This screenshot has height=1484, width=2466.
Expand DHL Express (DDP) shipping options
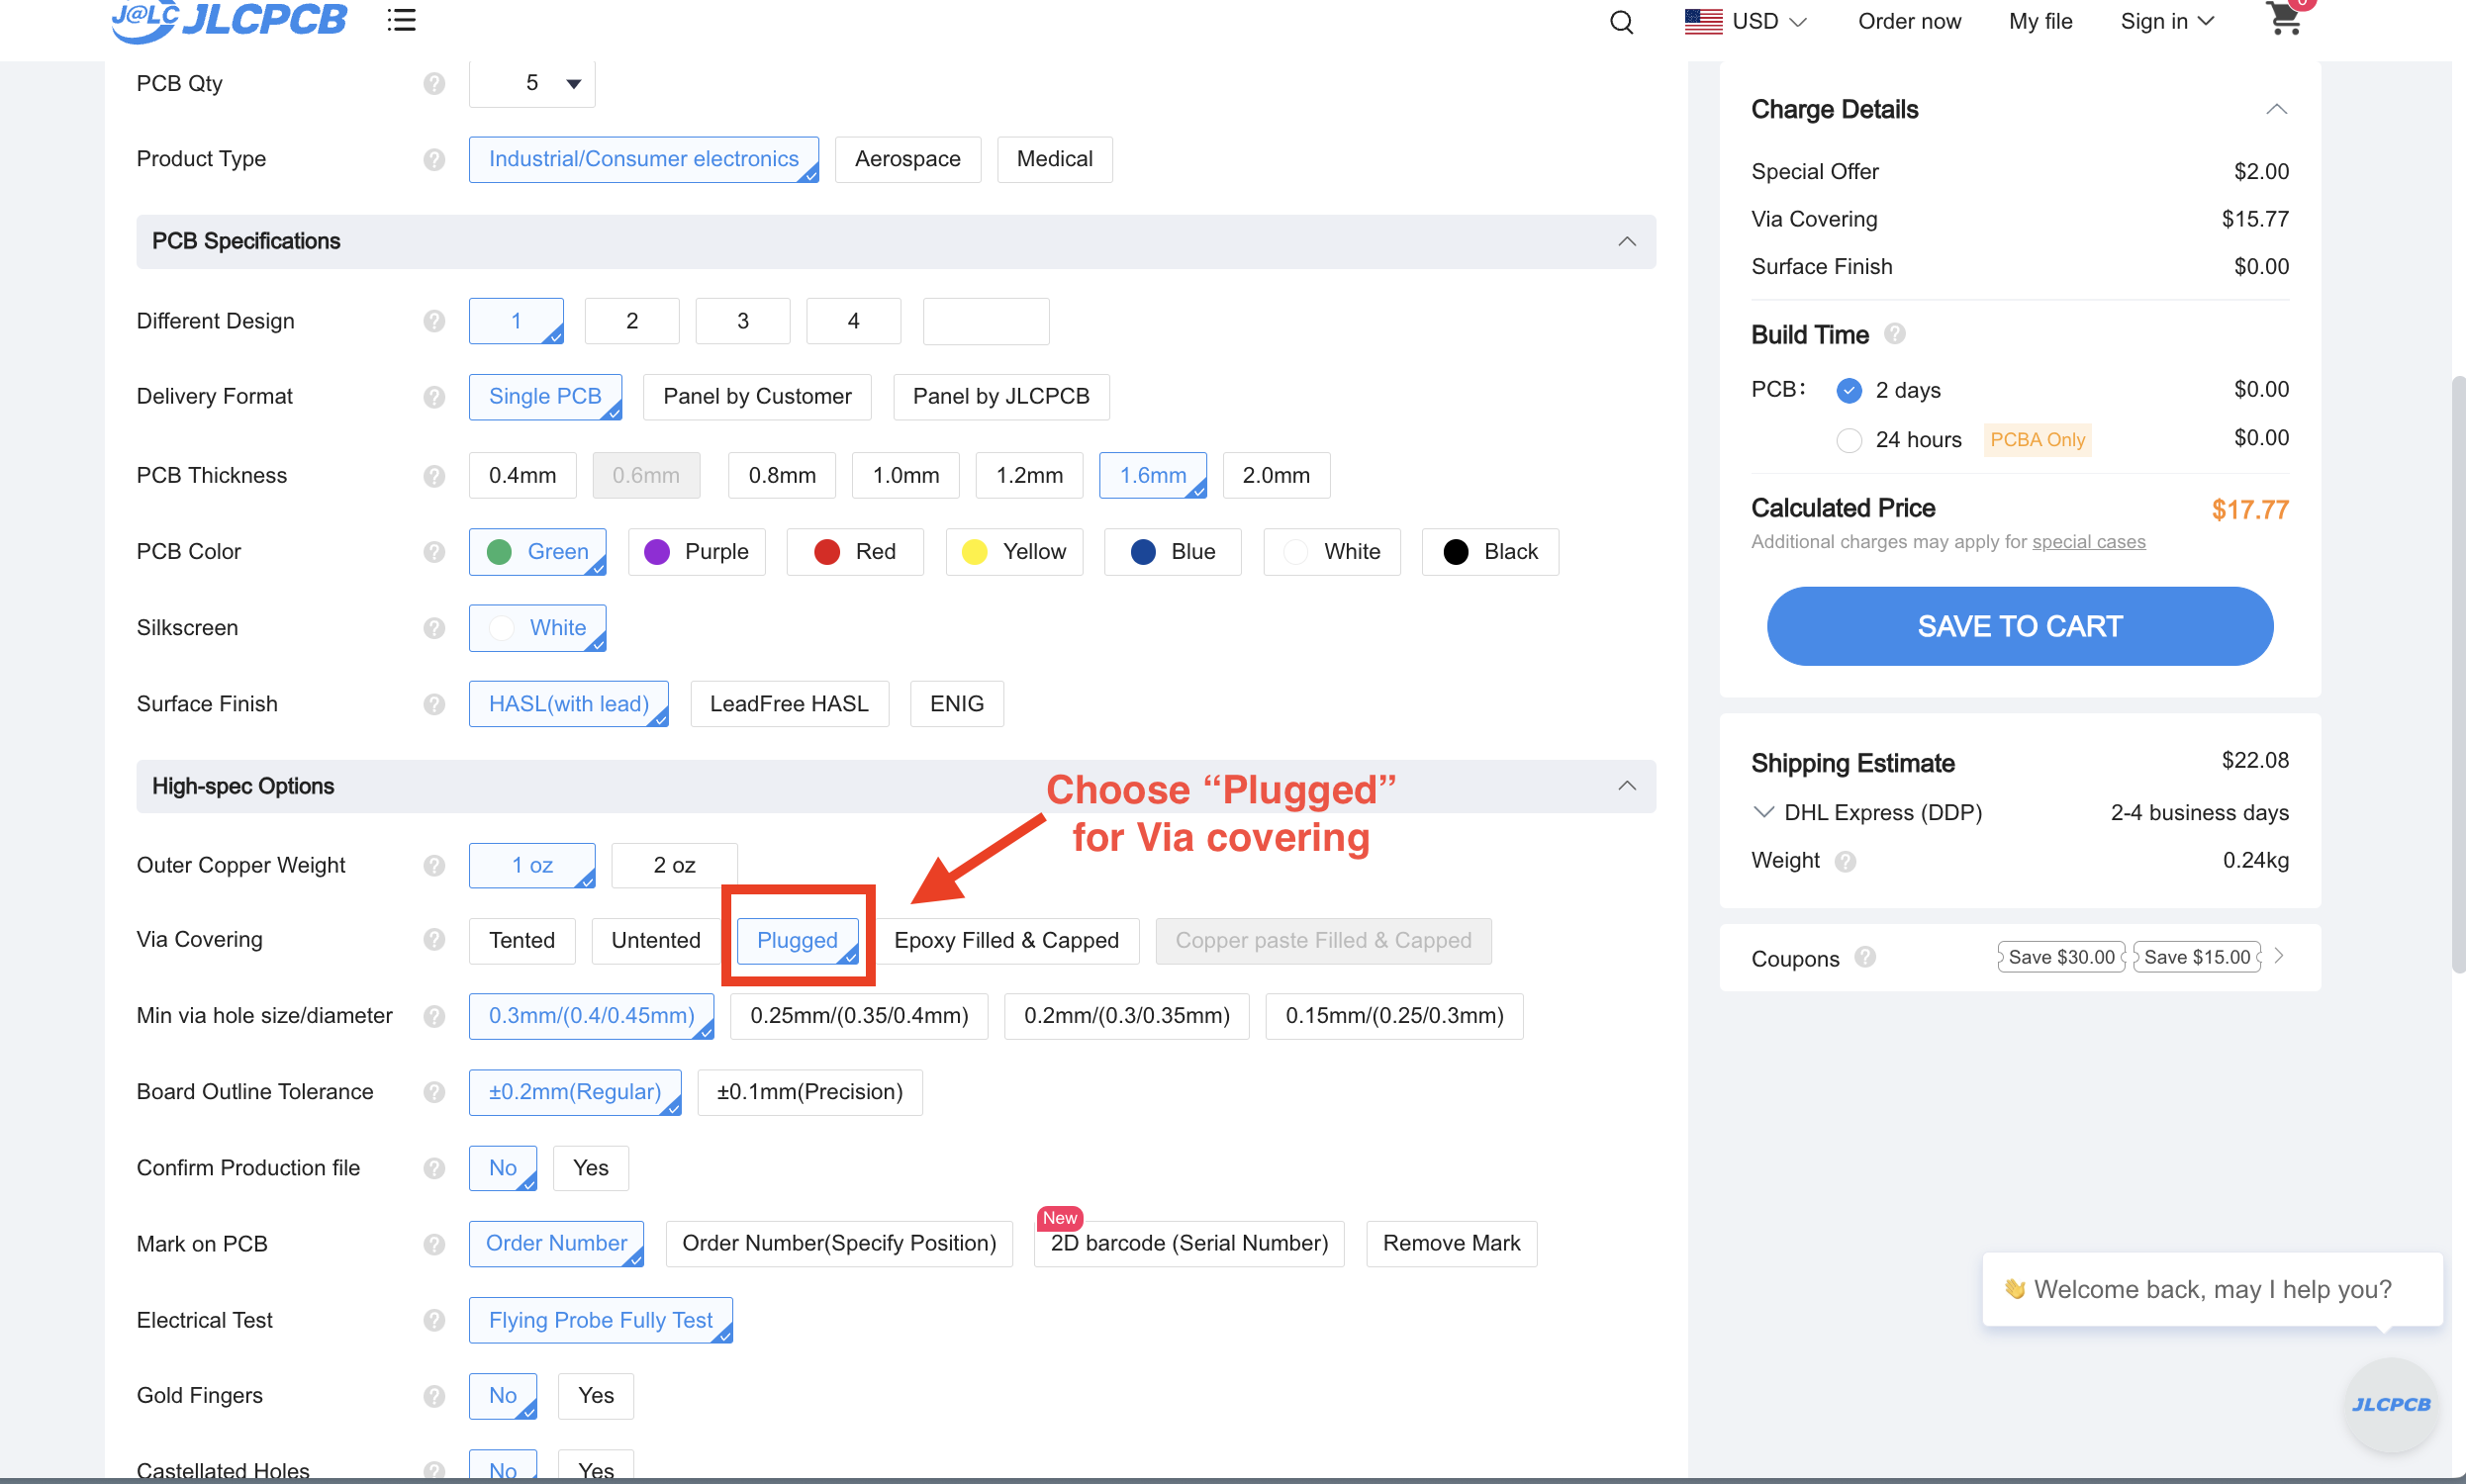click(x=1764, y=812)
